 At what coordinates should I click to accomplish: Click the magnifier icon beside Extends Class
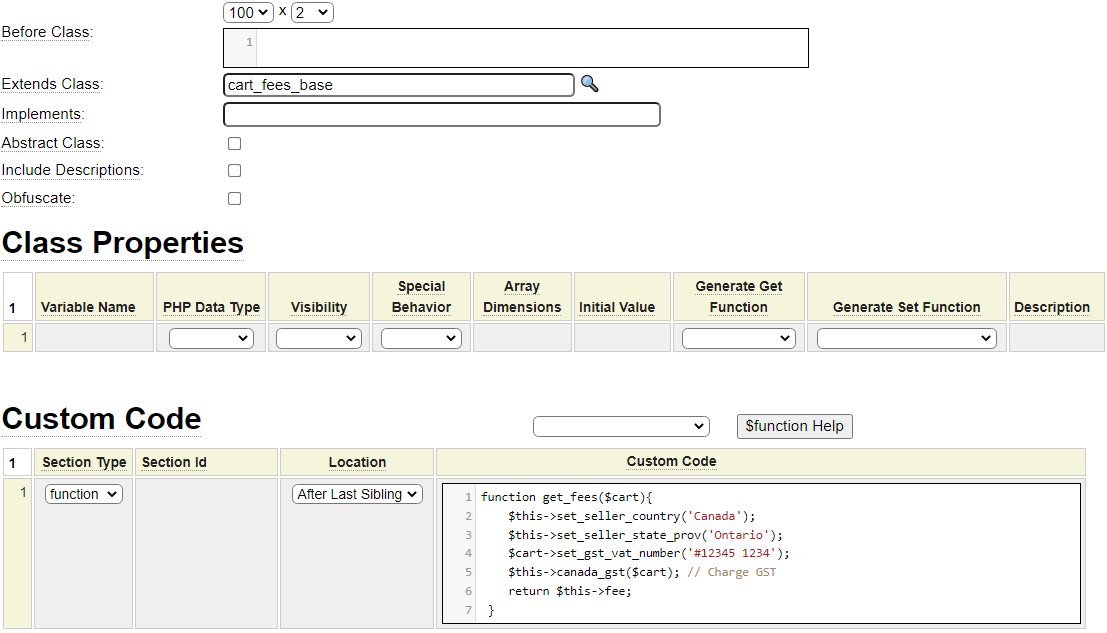coord(590,84)
